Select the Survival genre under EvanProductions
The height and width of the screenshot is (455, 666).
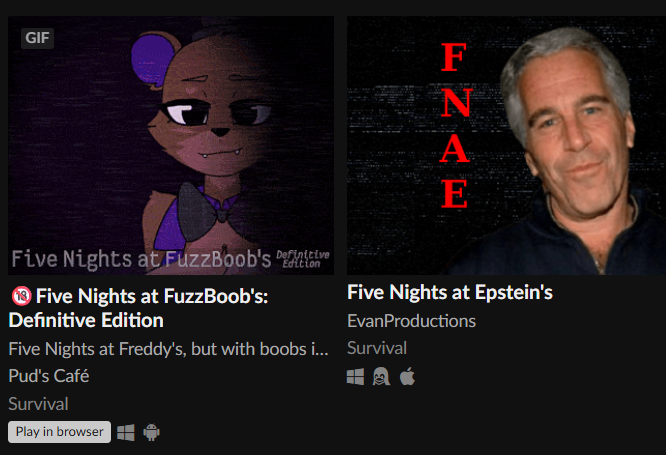377,348
